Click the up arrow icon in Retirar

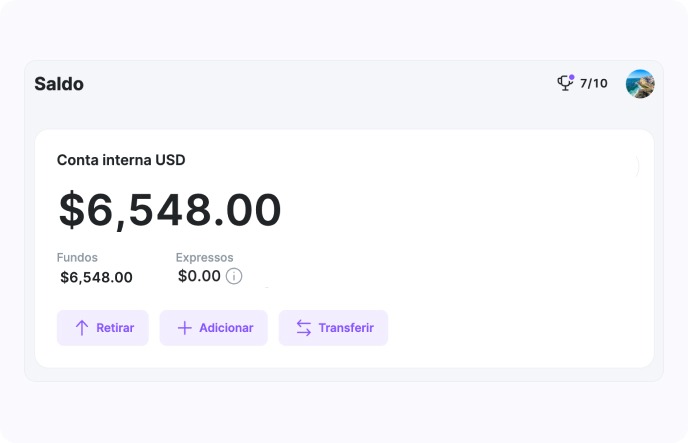(x=82, y=328)
